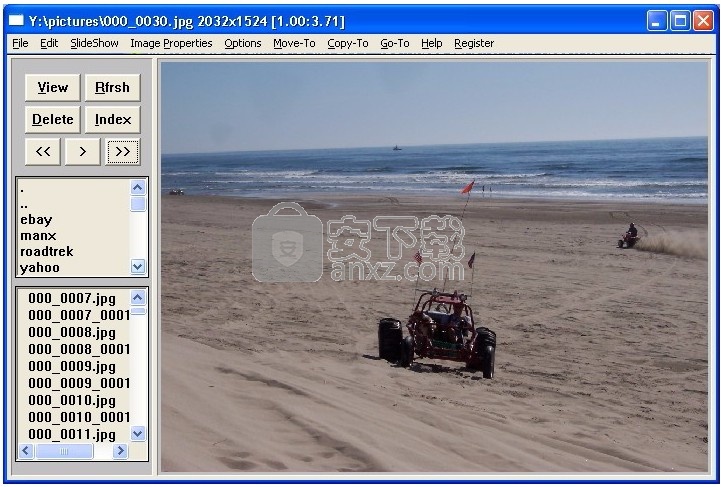Click the View button
Viewport: 721px width, 487px height.
[52, 87]
